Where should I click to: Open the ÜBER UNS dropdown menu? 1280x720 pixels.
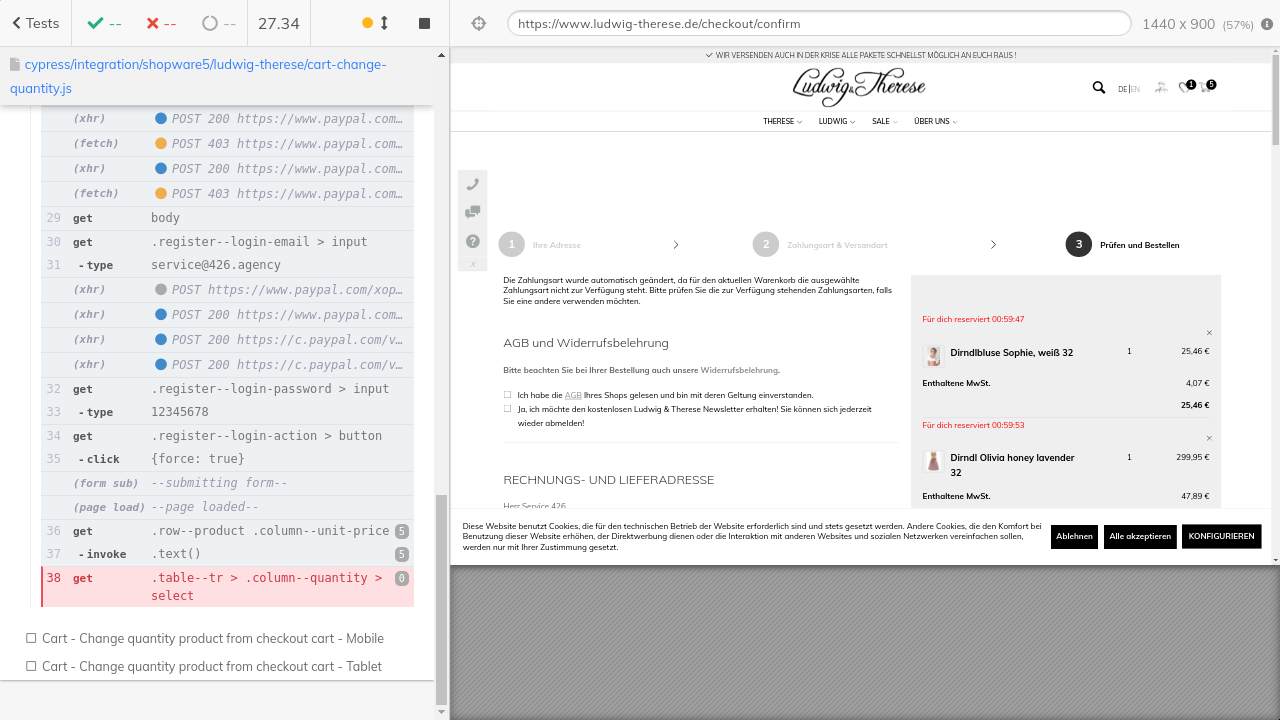coord(935,121)
